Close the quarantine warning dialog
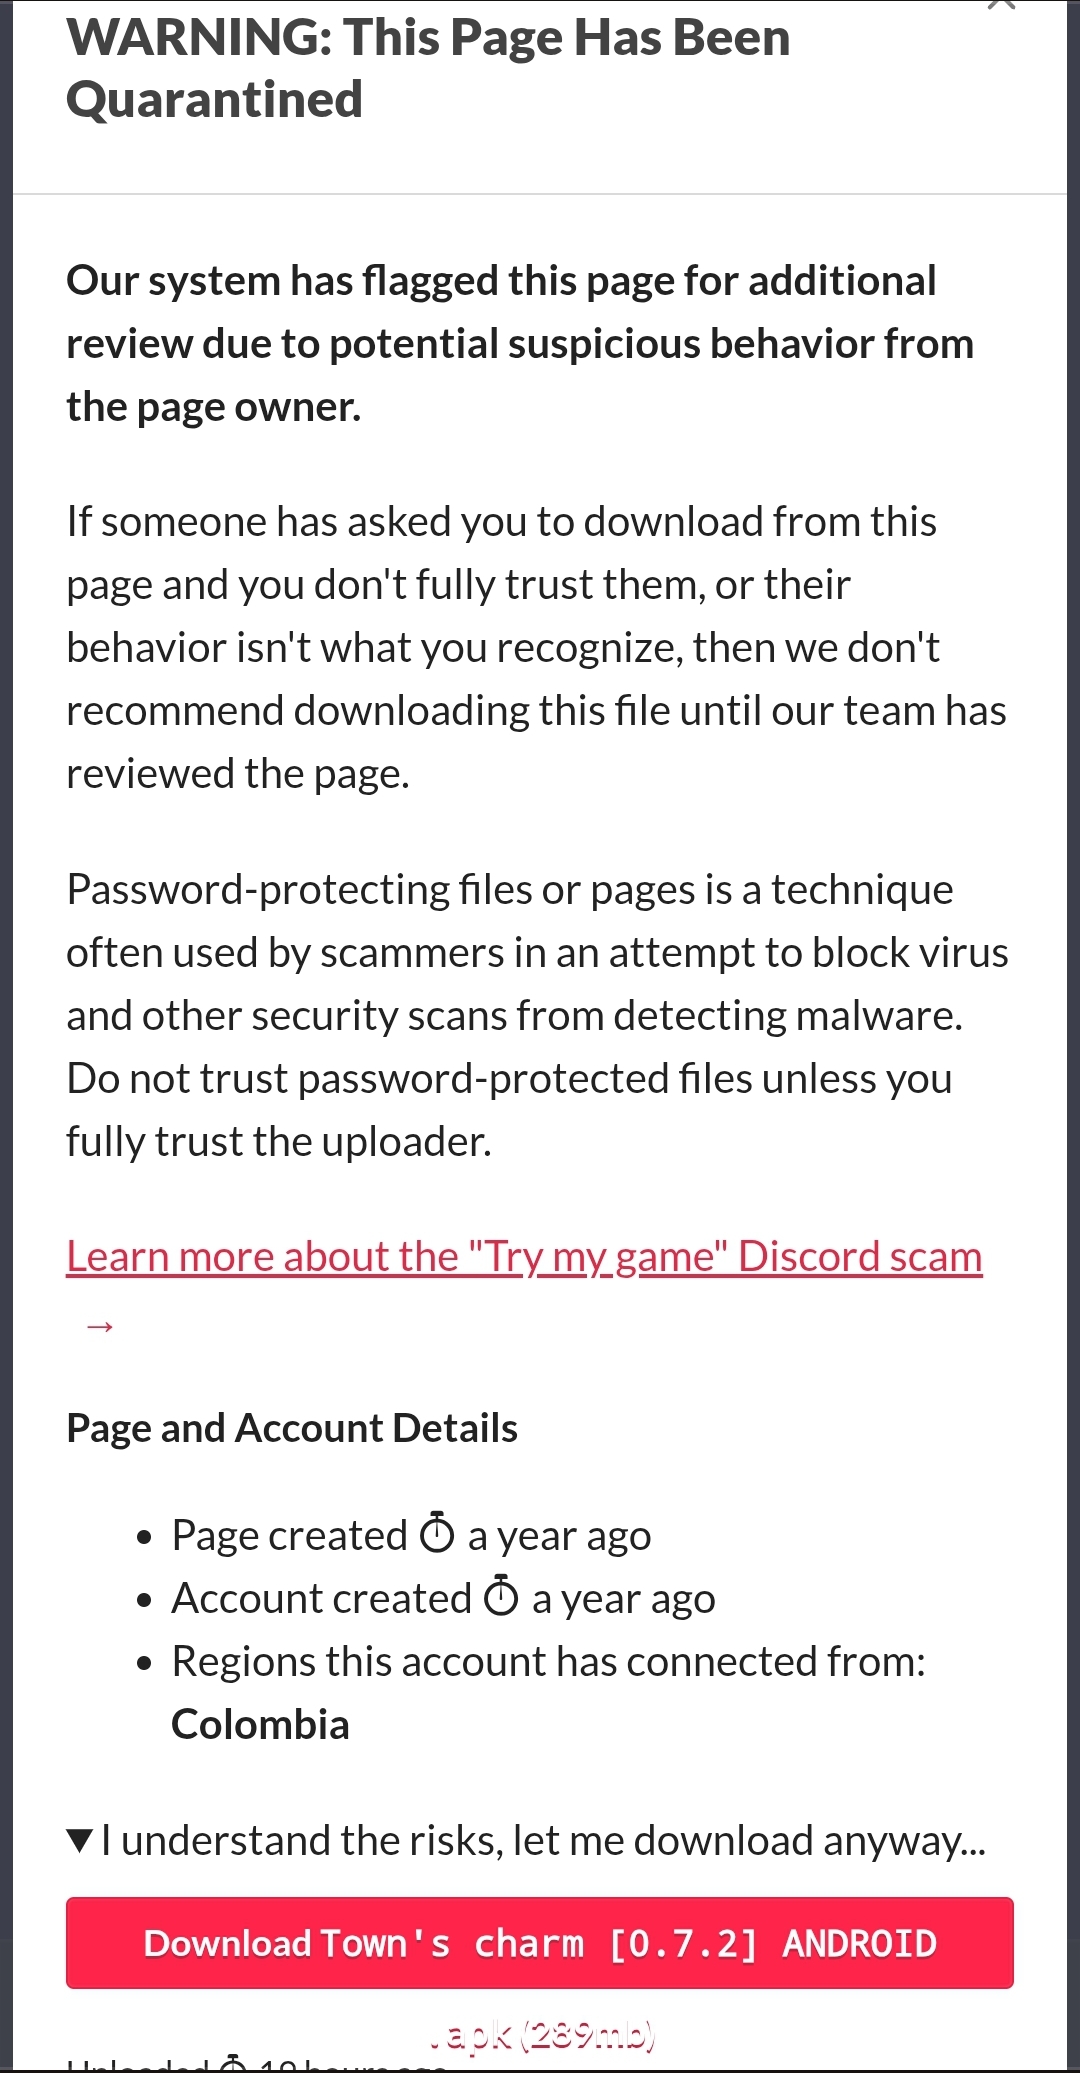 [x=1000, y=6]
